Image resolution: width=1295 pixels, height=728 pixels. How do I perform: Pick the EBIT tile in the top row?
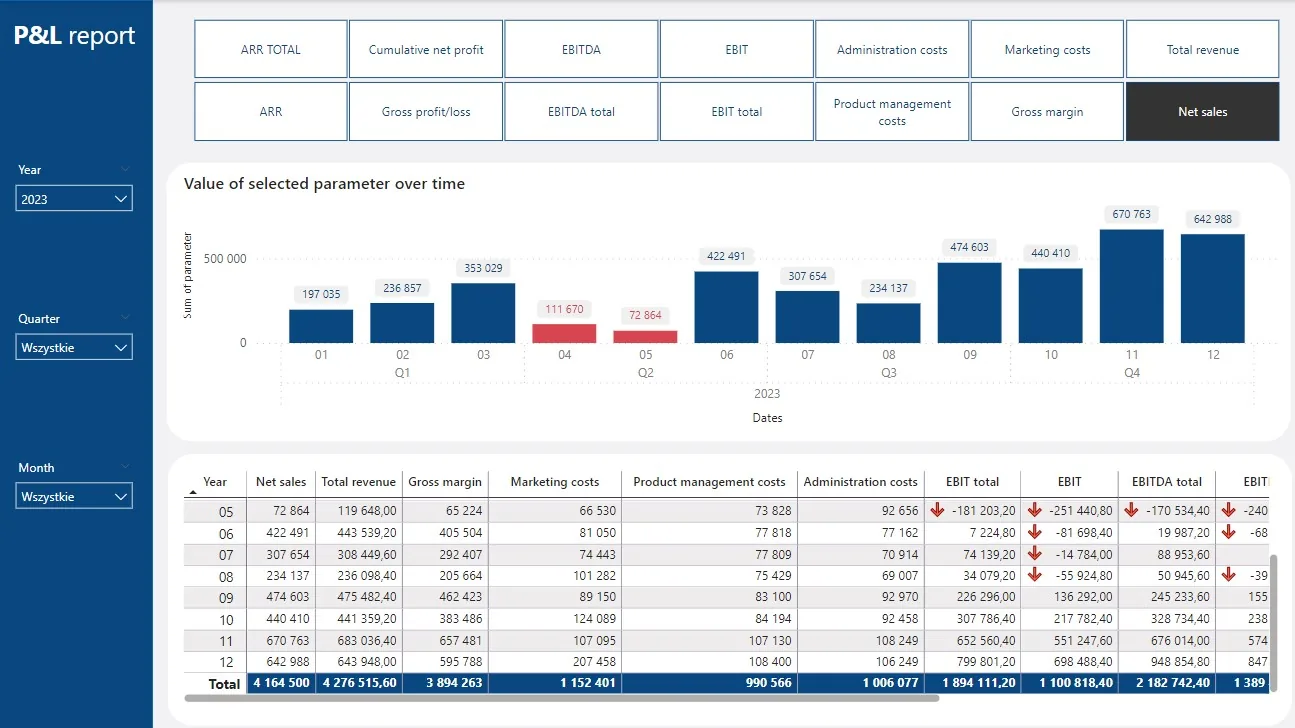[737, 49]
